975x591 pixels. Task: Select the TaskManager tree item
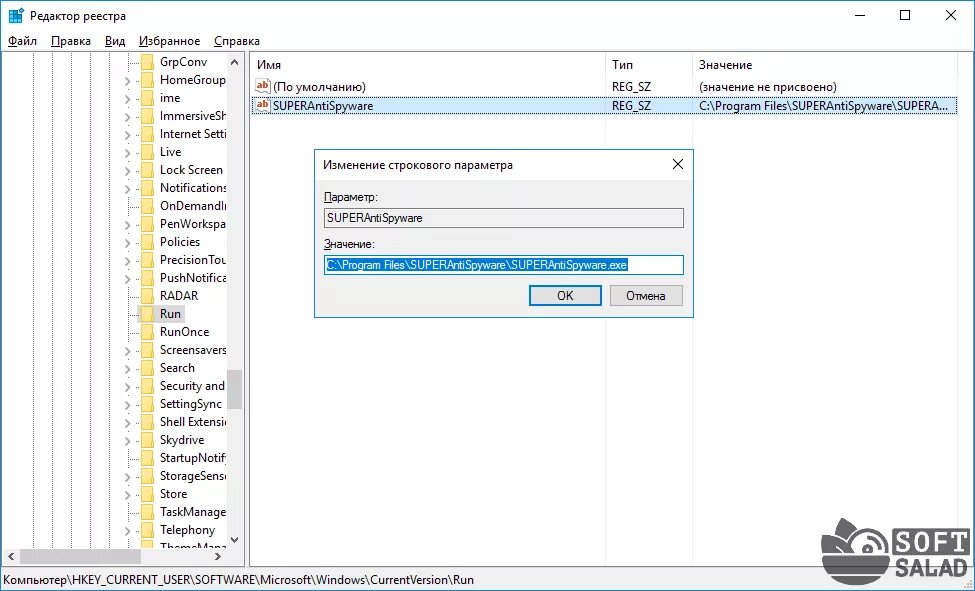(x=192, y=512)
